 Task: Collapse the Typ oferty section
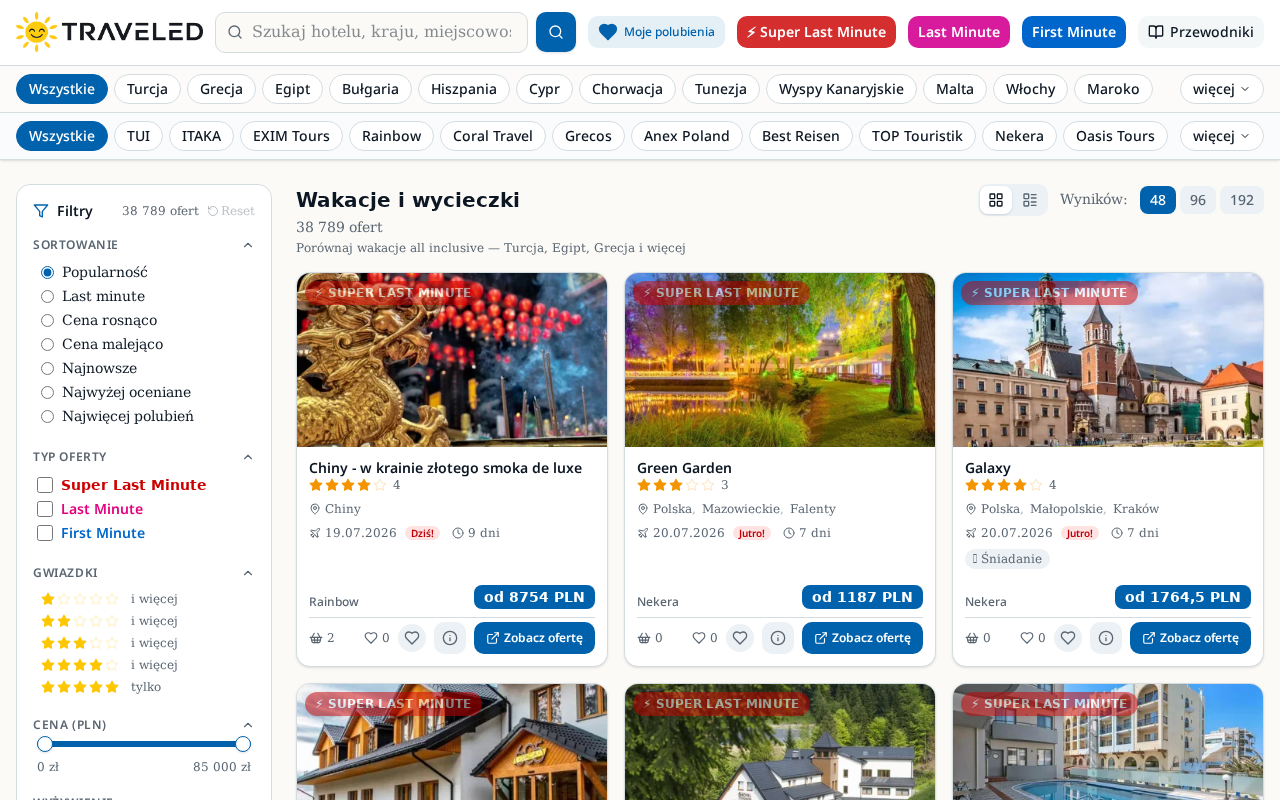[248, 457]
